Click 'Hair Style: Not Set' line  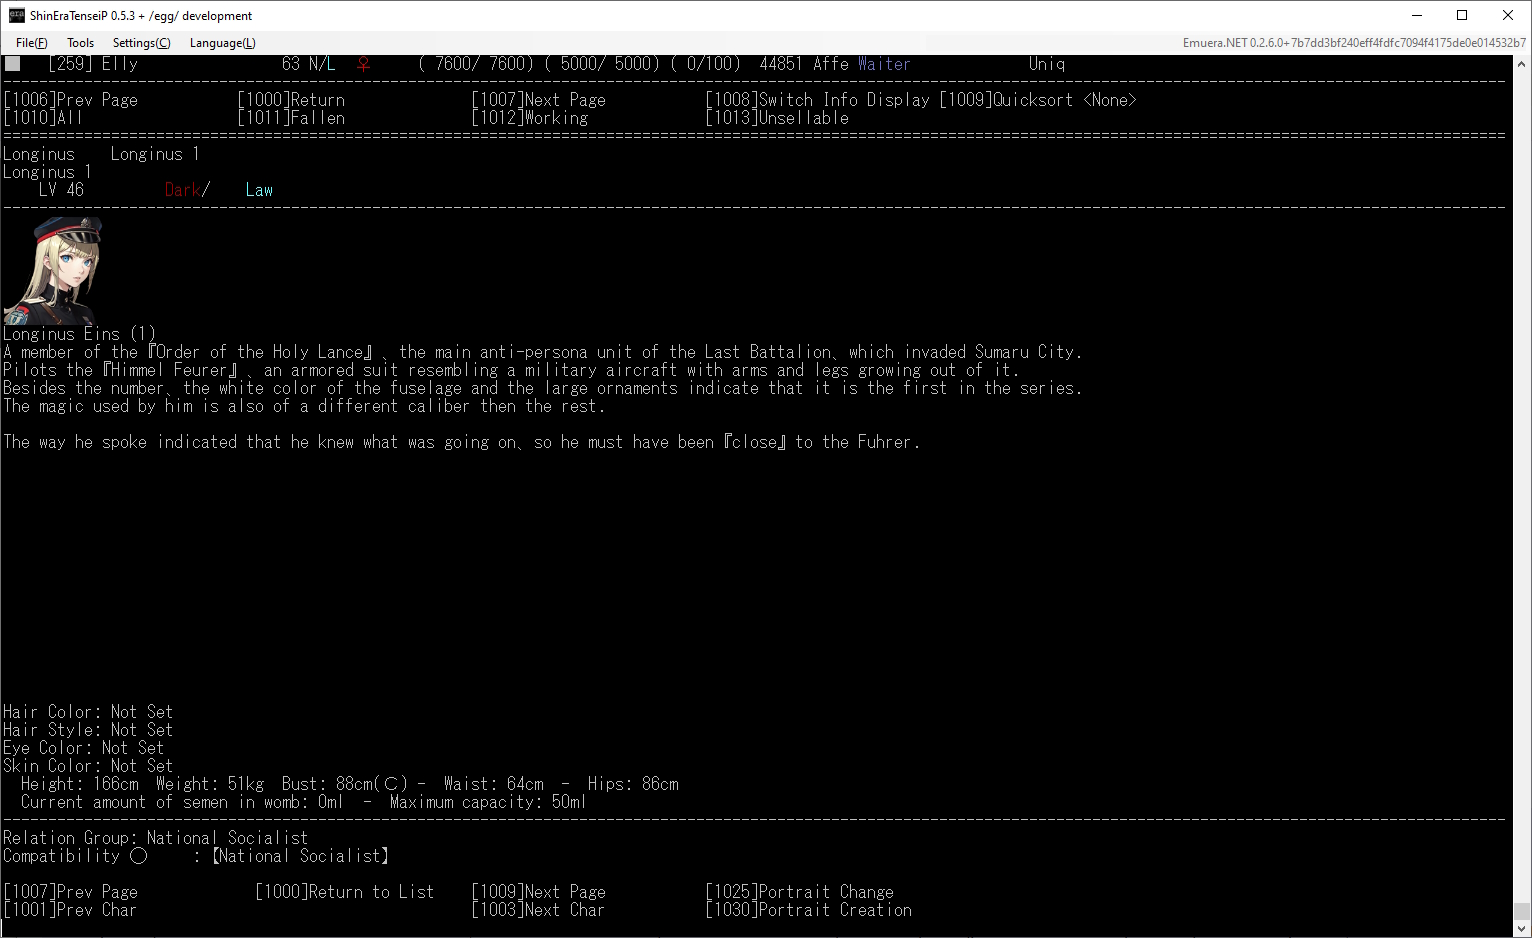88,730
